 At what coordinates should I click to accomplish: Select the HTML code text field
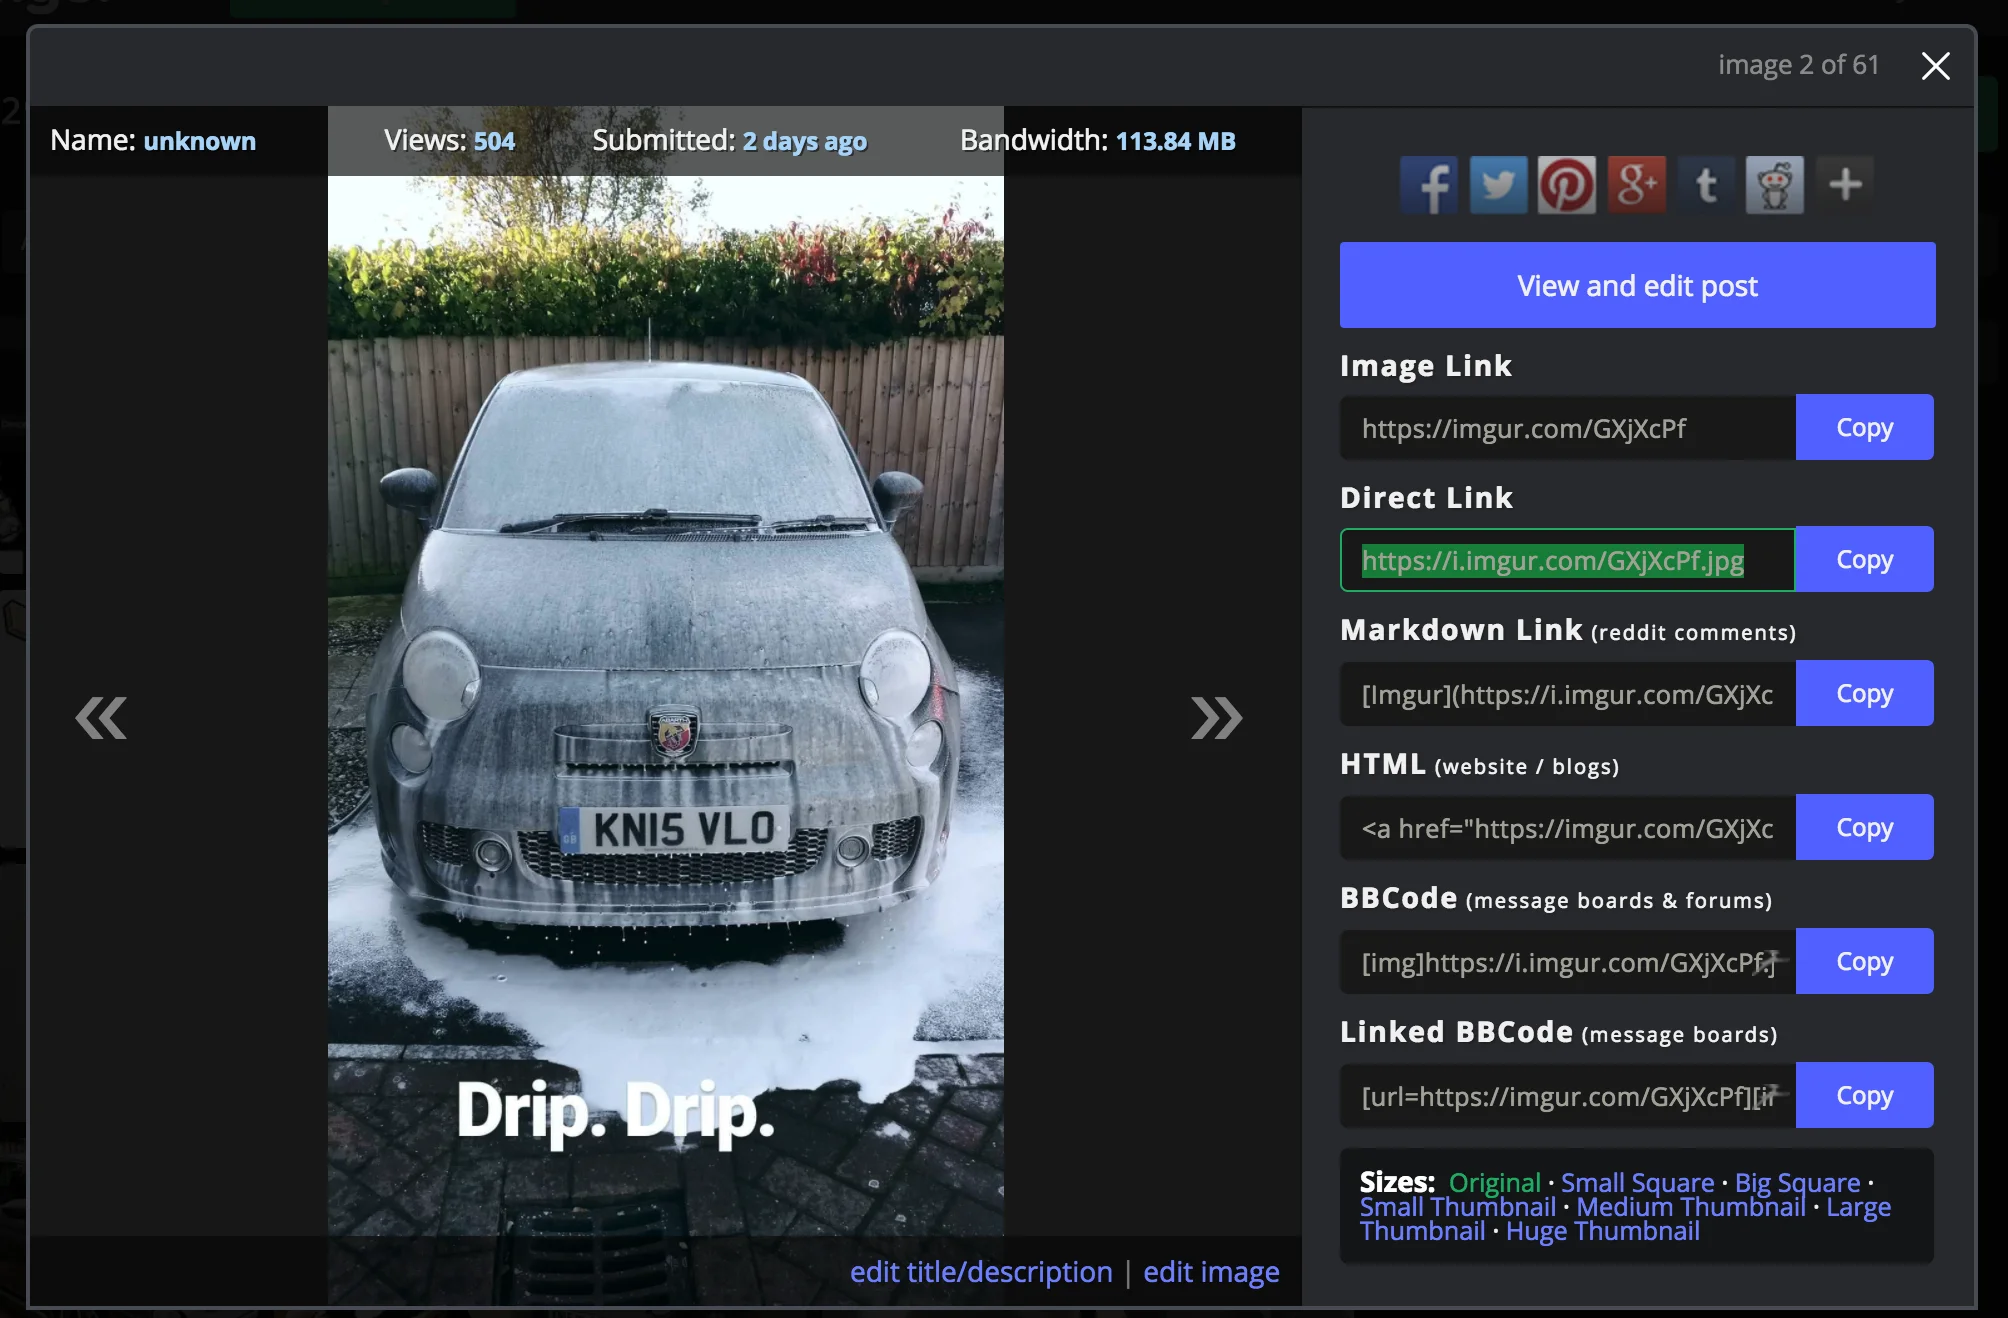point(1568,827)
